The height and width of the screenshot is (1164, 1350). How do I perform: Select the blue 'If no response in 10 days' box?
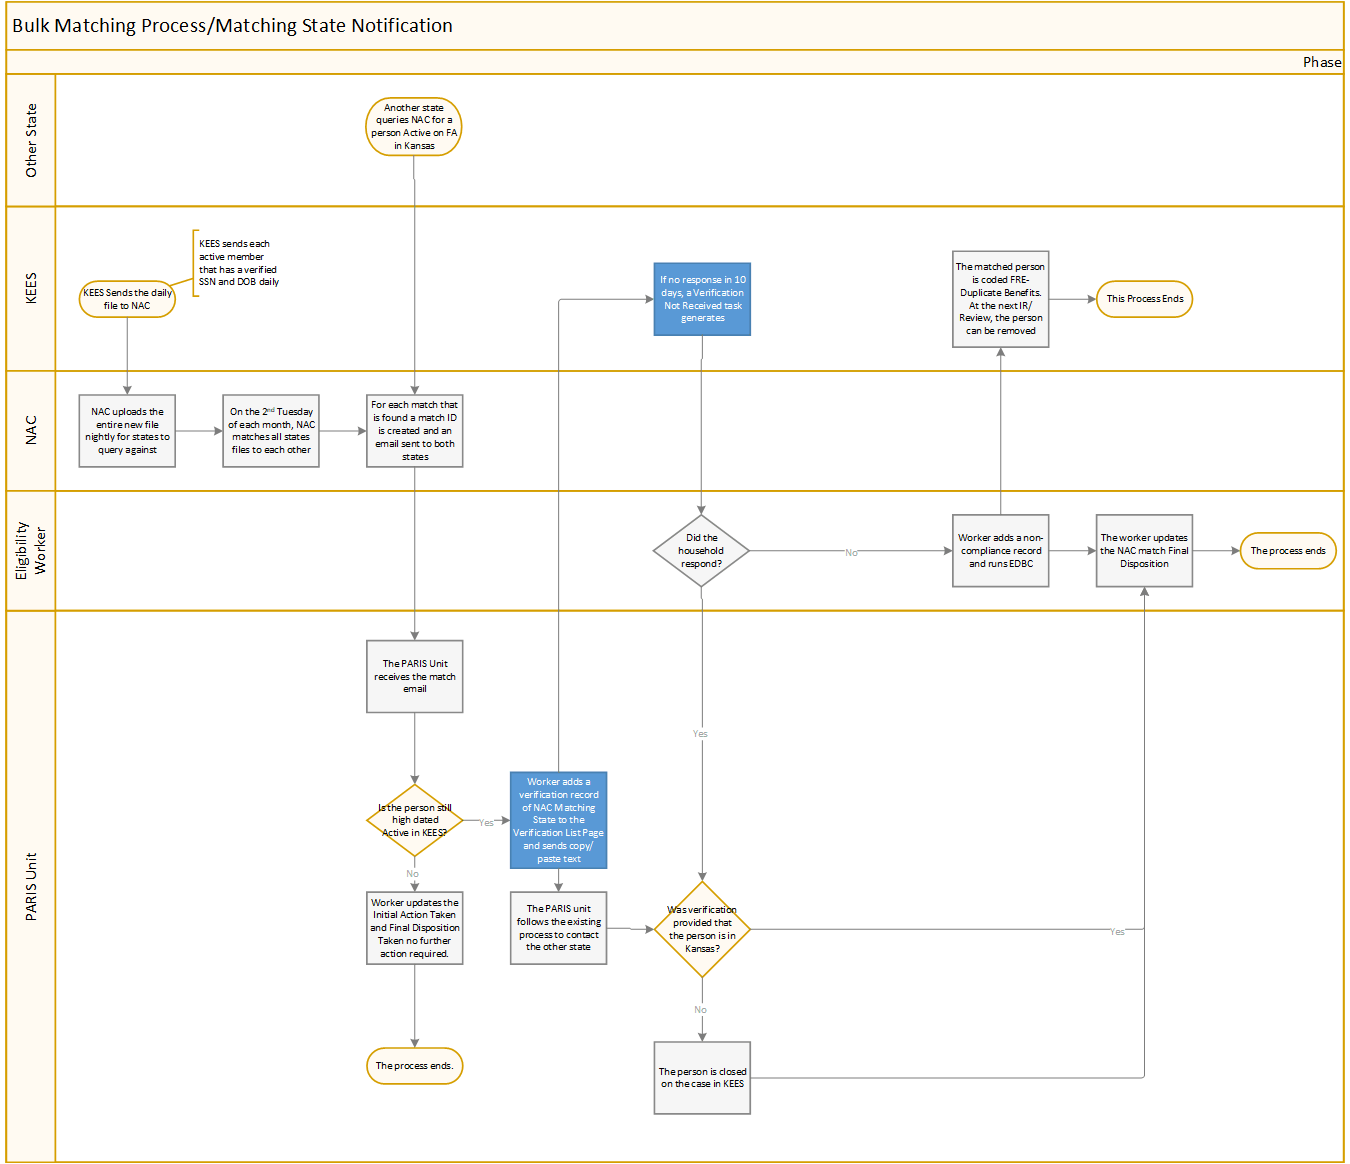tap(702, 299)
